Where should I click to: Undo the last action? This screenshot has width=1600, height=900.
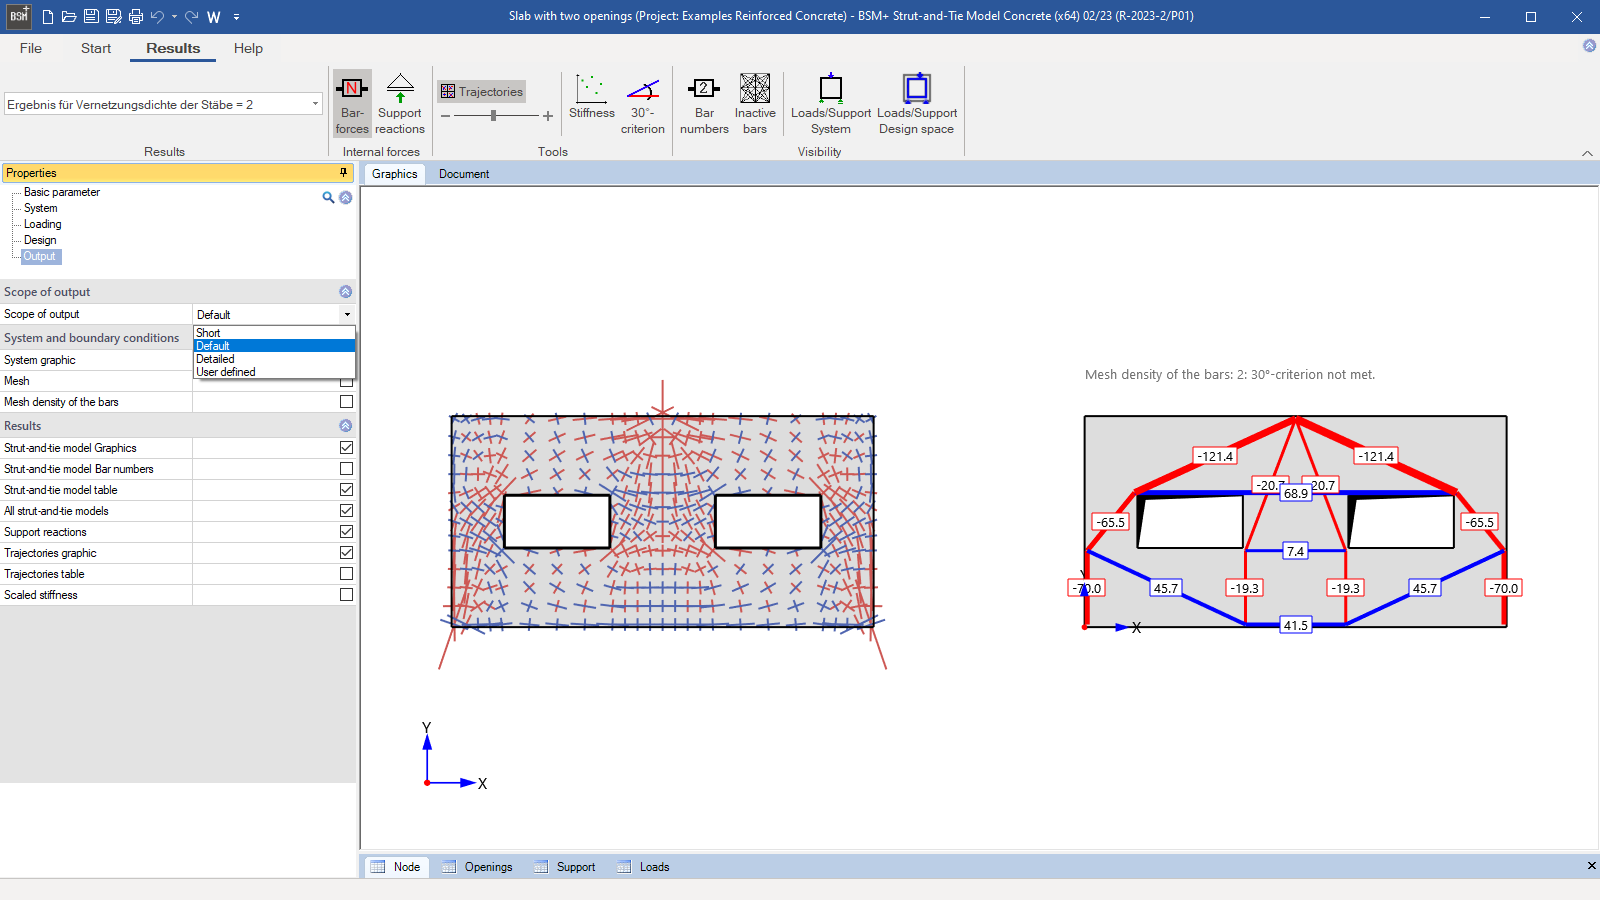[x=157, y=17]
